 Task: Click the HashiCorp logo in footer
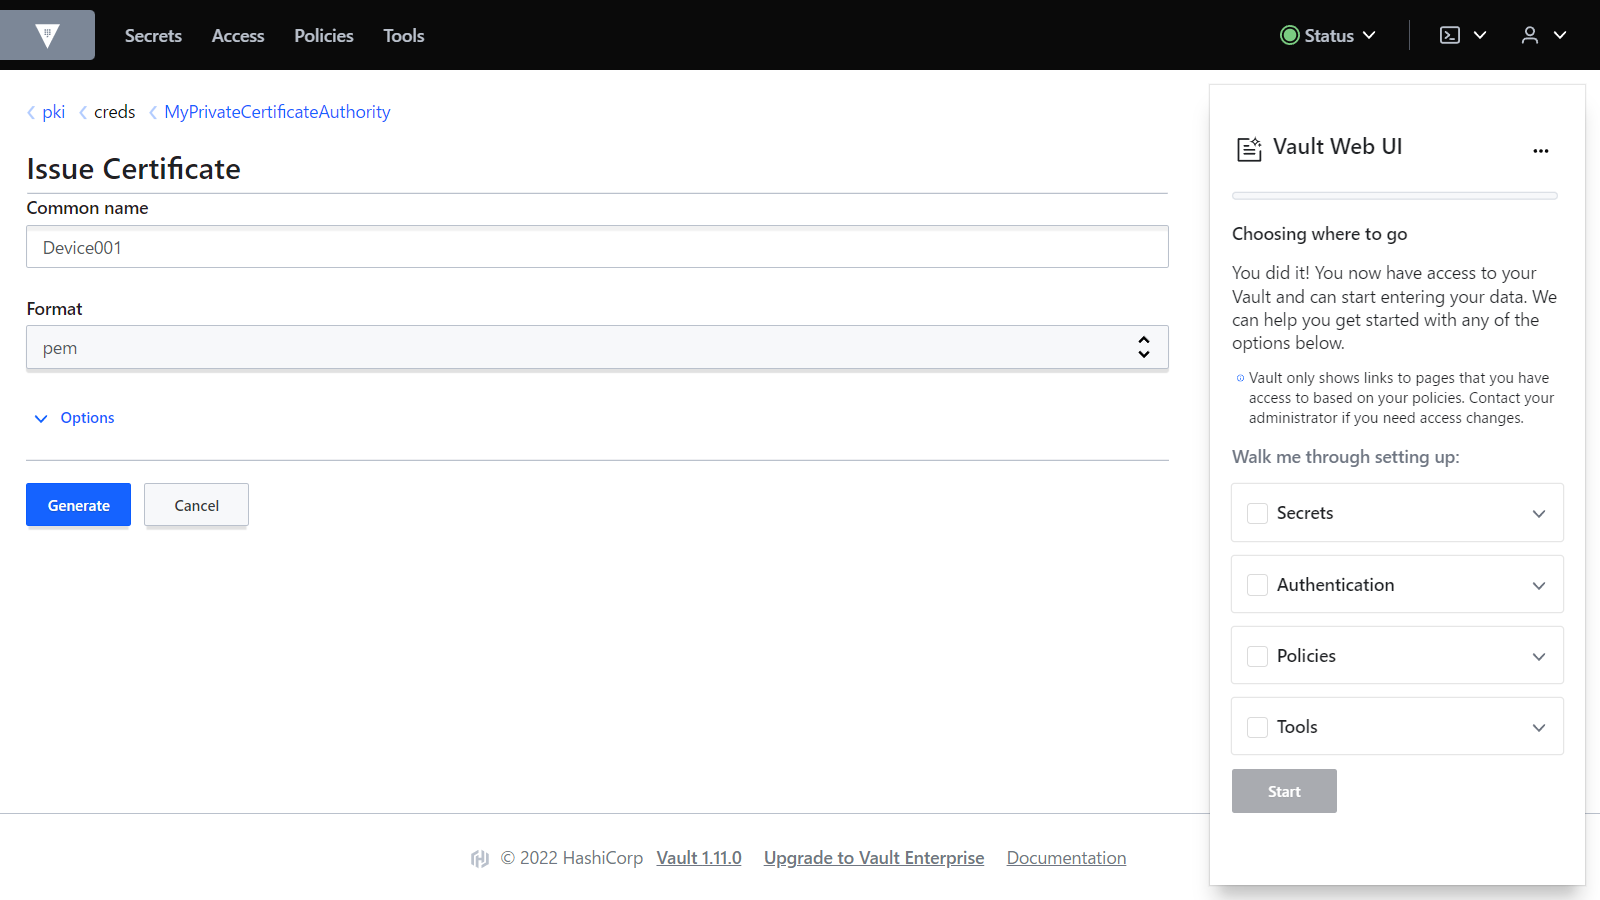(x=480, y=858)
